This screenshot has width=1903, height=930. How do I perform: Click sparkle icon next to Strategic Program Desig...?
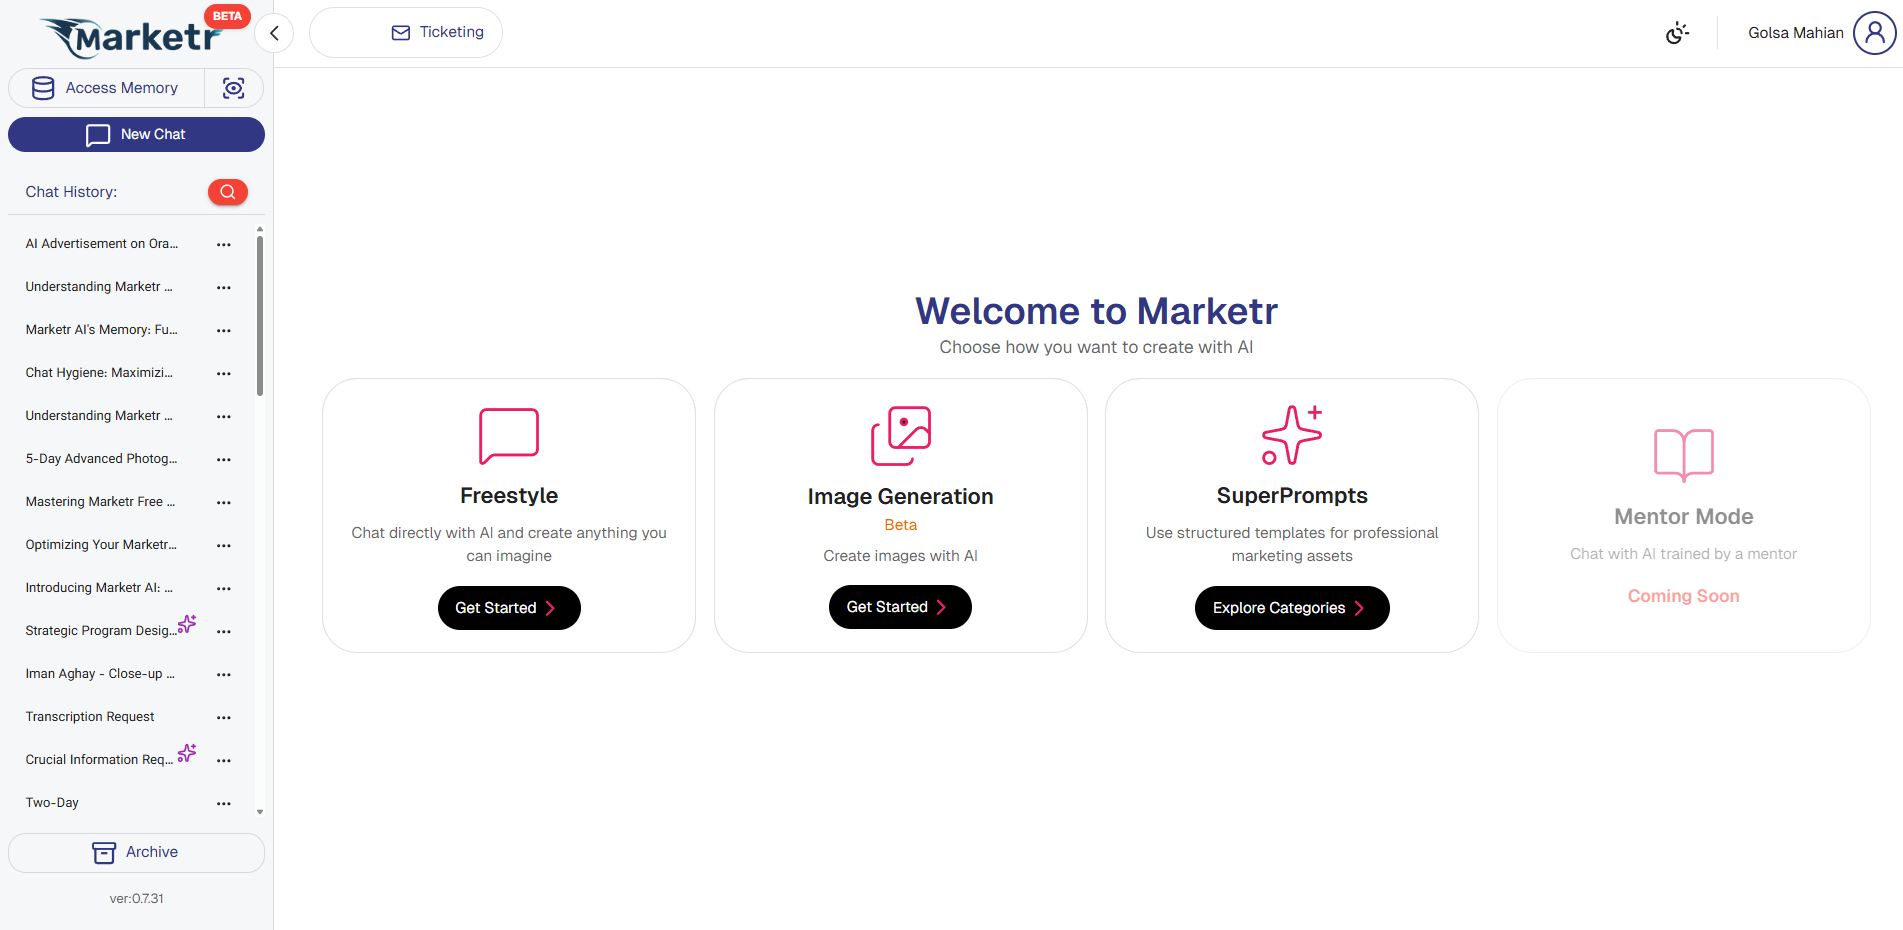(x=187, y=624)
